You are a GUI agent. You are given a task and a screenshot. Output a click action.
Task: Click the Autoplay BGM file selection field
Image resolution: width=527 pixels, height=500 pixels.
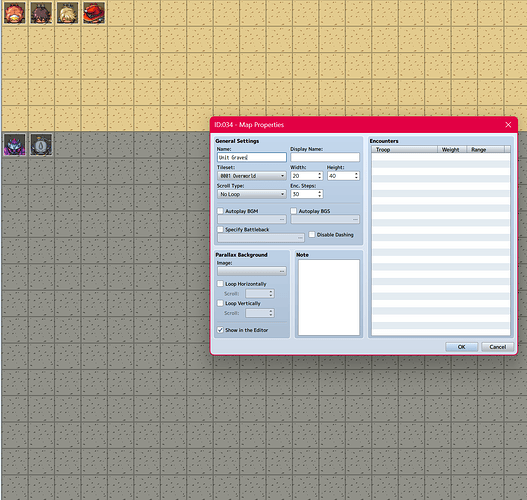[x=252, y=219]
